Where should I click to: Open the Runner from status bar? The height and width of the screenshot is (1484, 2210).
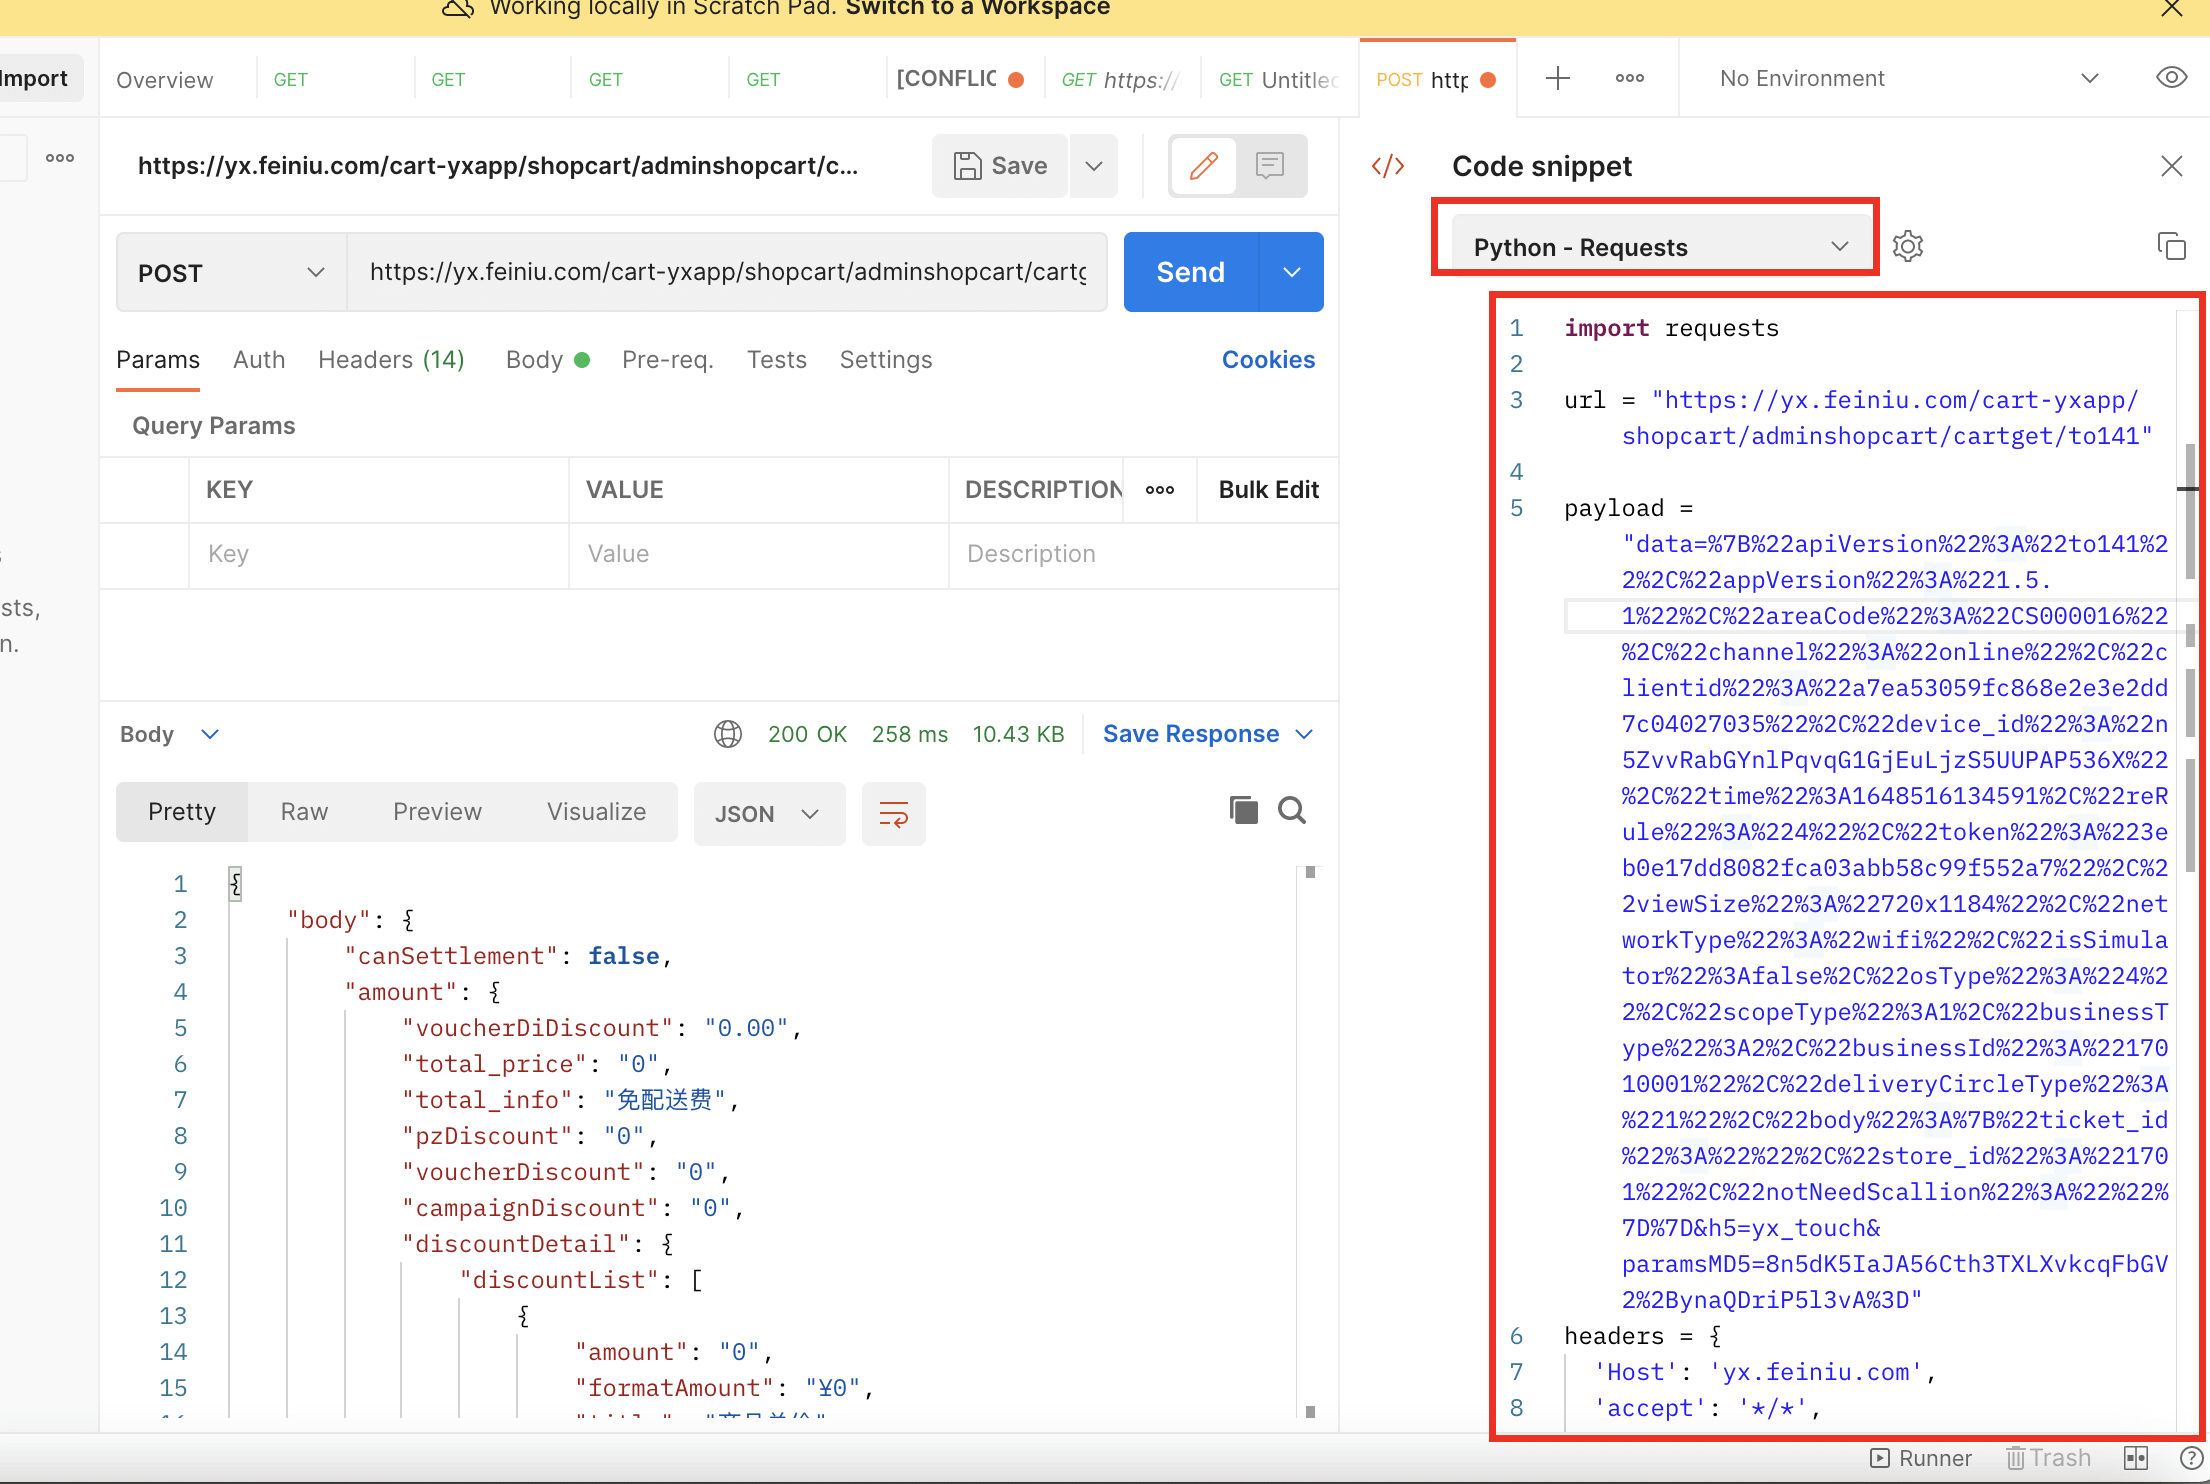[1921, 1458]
